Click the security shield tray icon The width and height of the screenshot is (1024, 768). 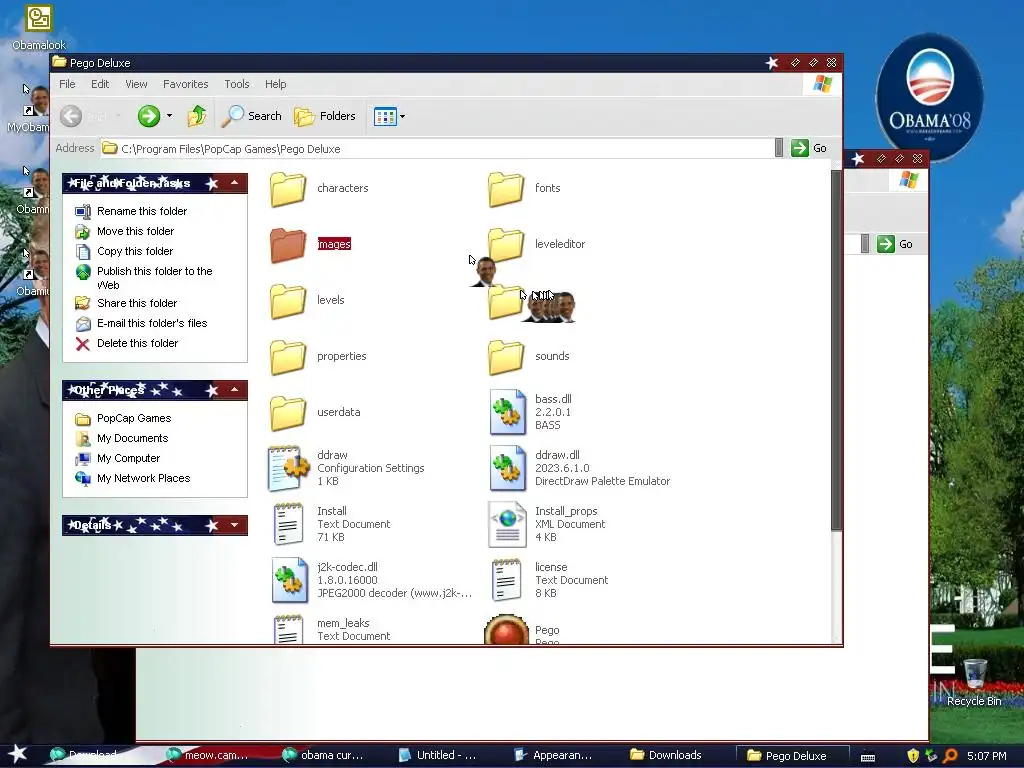pos(913,756)
